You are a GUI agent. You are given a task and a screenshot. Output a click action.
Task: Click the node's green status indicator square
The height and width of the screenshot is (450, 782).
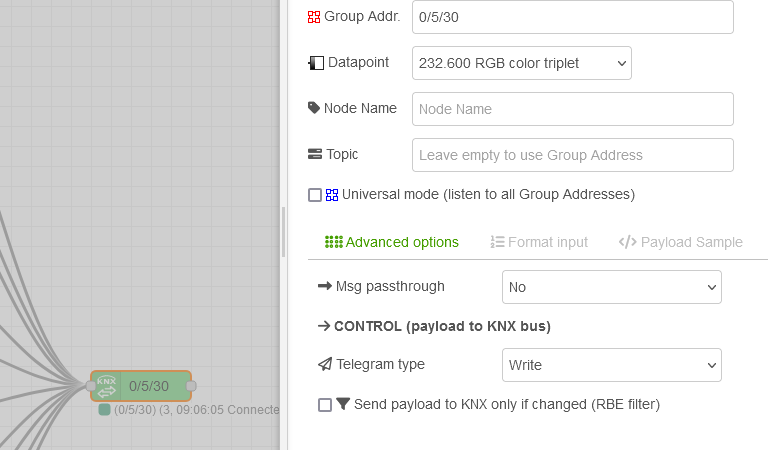click(104, 409)
